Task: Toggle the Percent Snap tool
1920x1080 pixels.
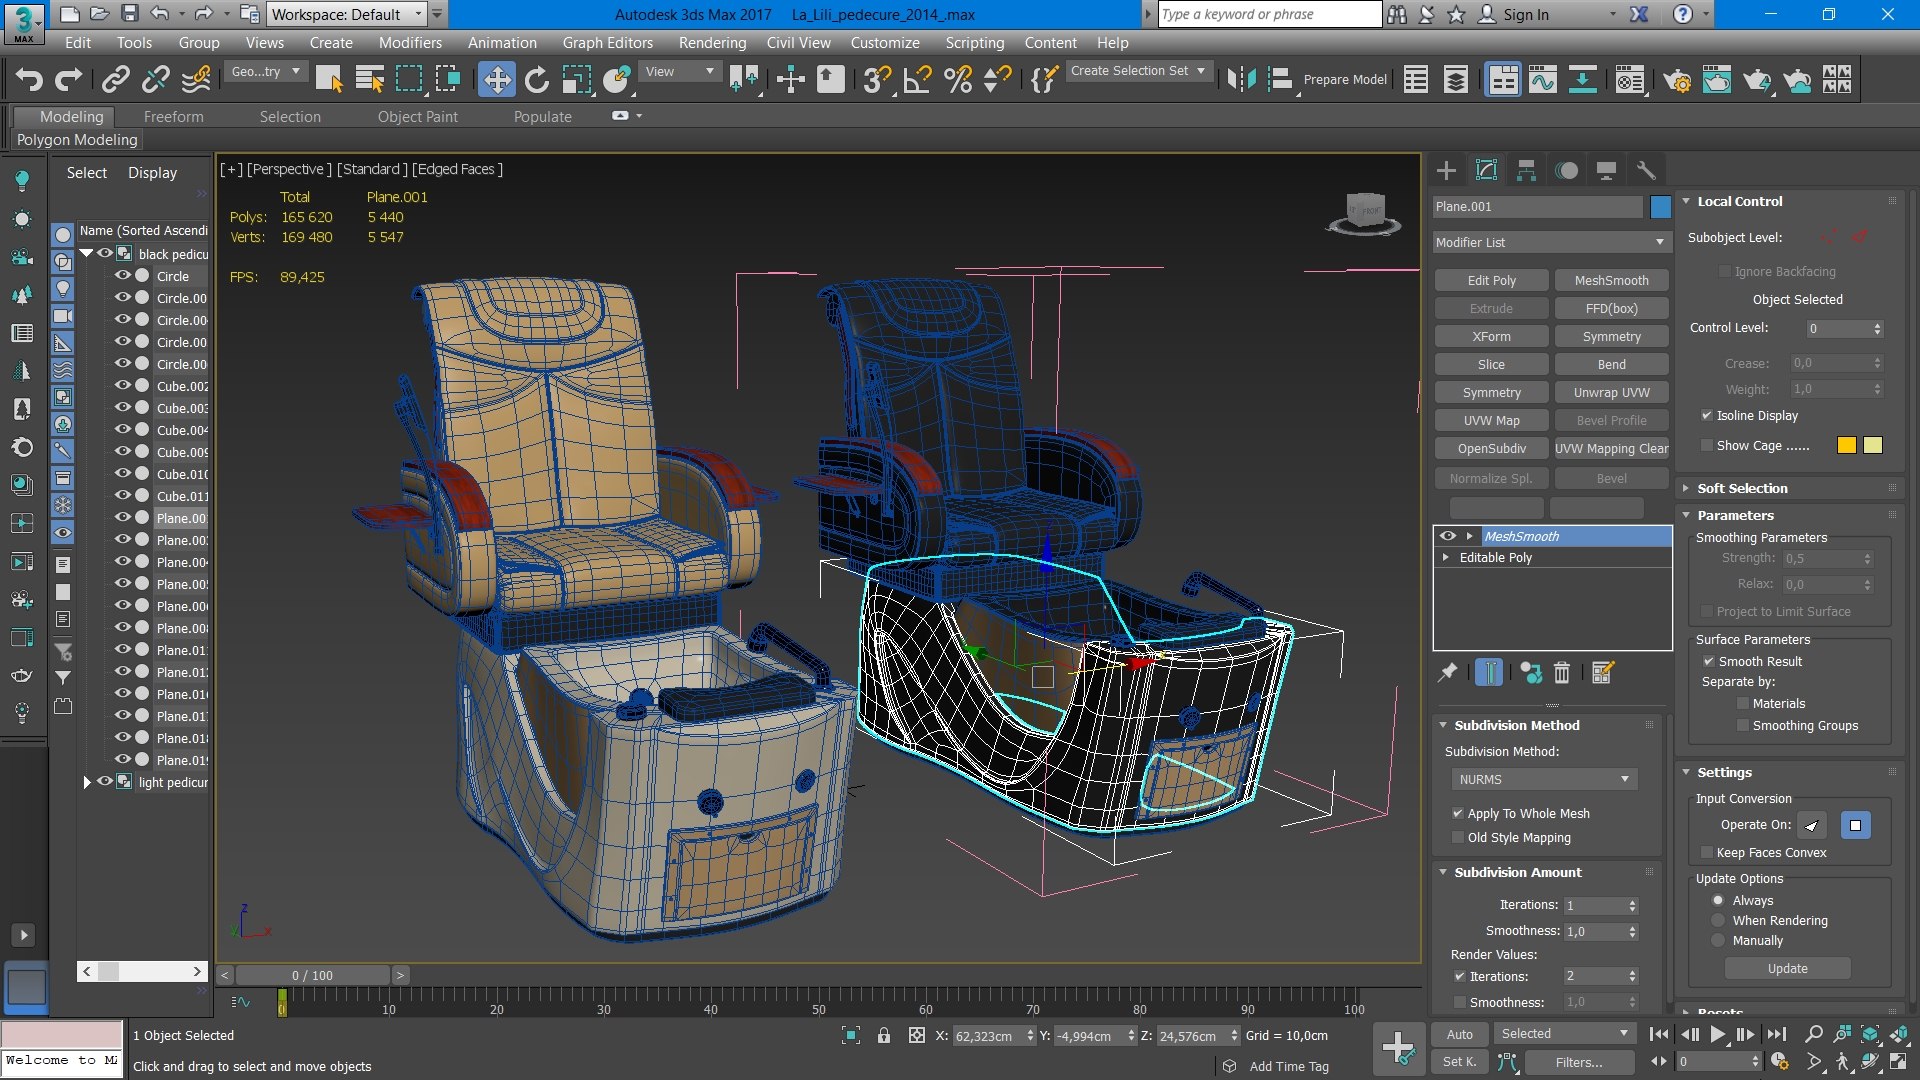Action: (x=957, y=79)
